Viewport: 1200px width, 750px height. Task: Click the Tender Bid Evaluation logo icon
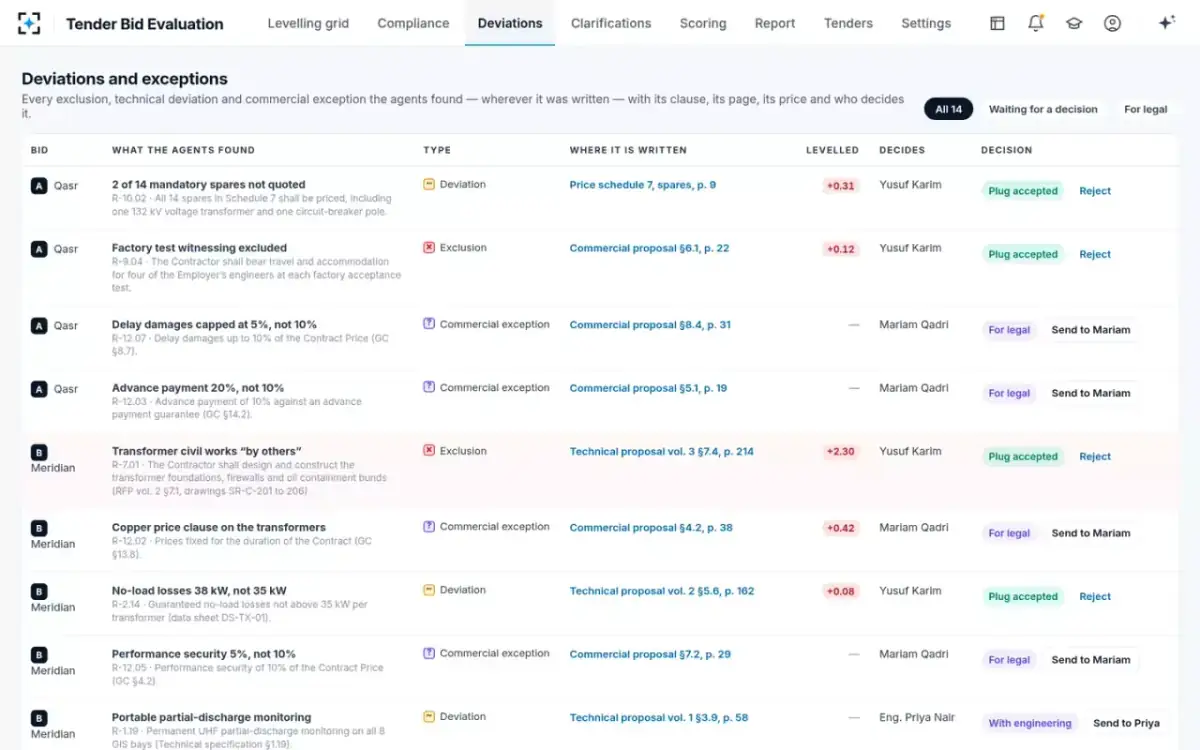point(30,23)
